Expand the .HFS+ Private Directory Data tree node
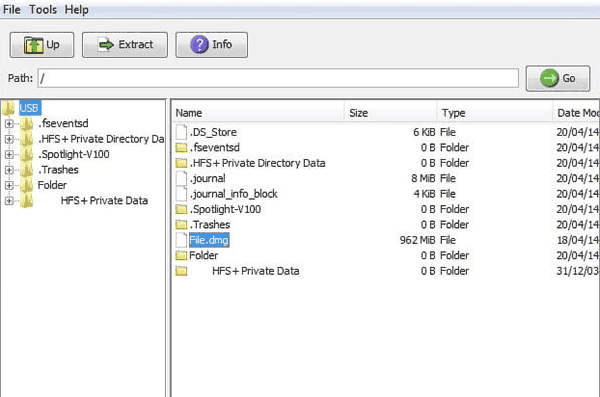 tap(9, 139)
